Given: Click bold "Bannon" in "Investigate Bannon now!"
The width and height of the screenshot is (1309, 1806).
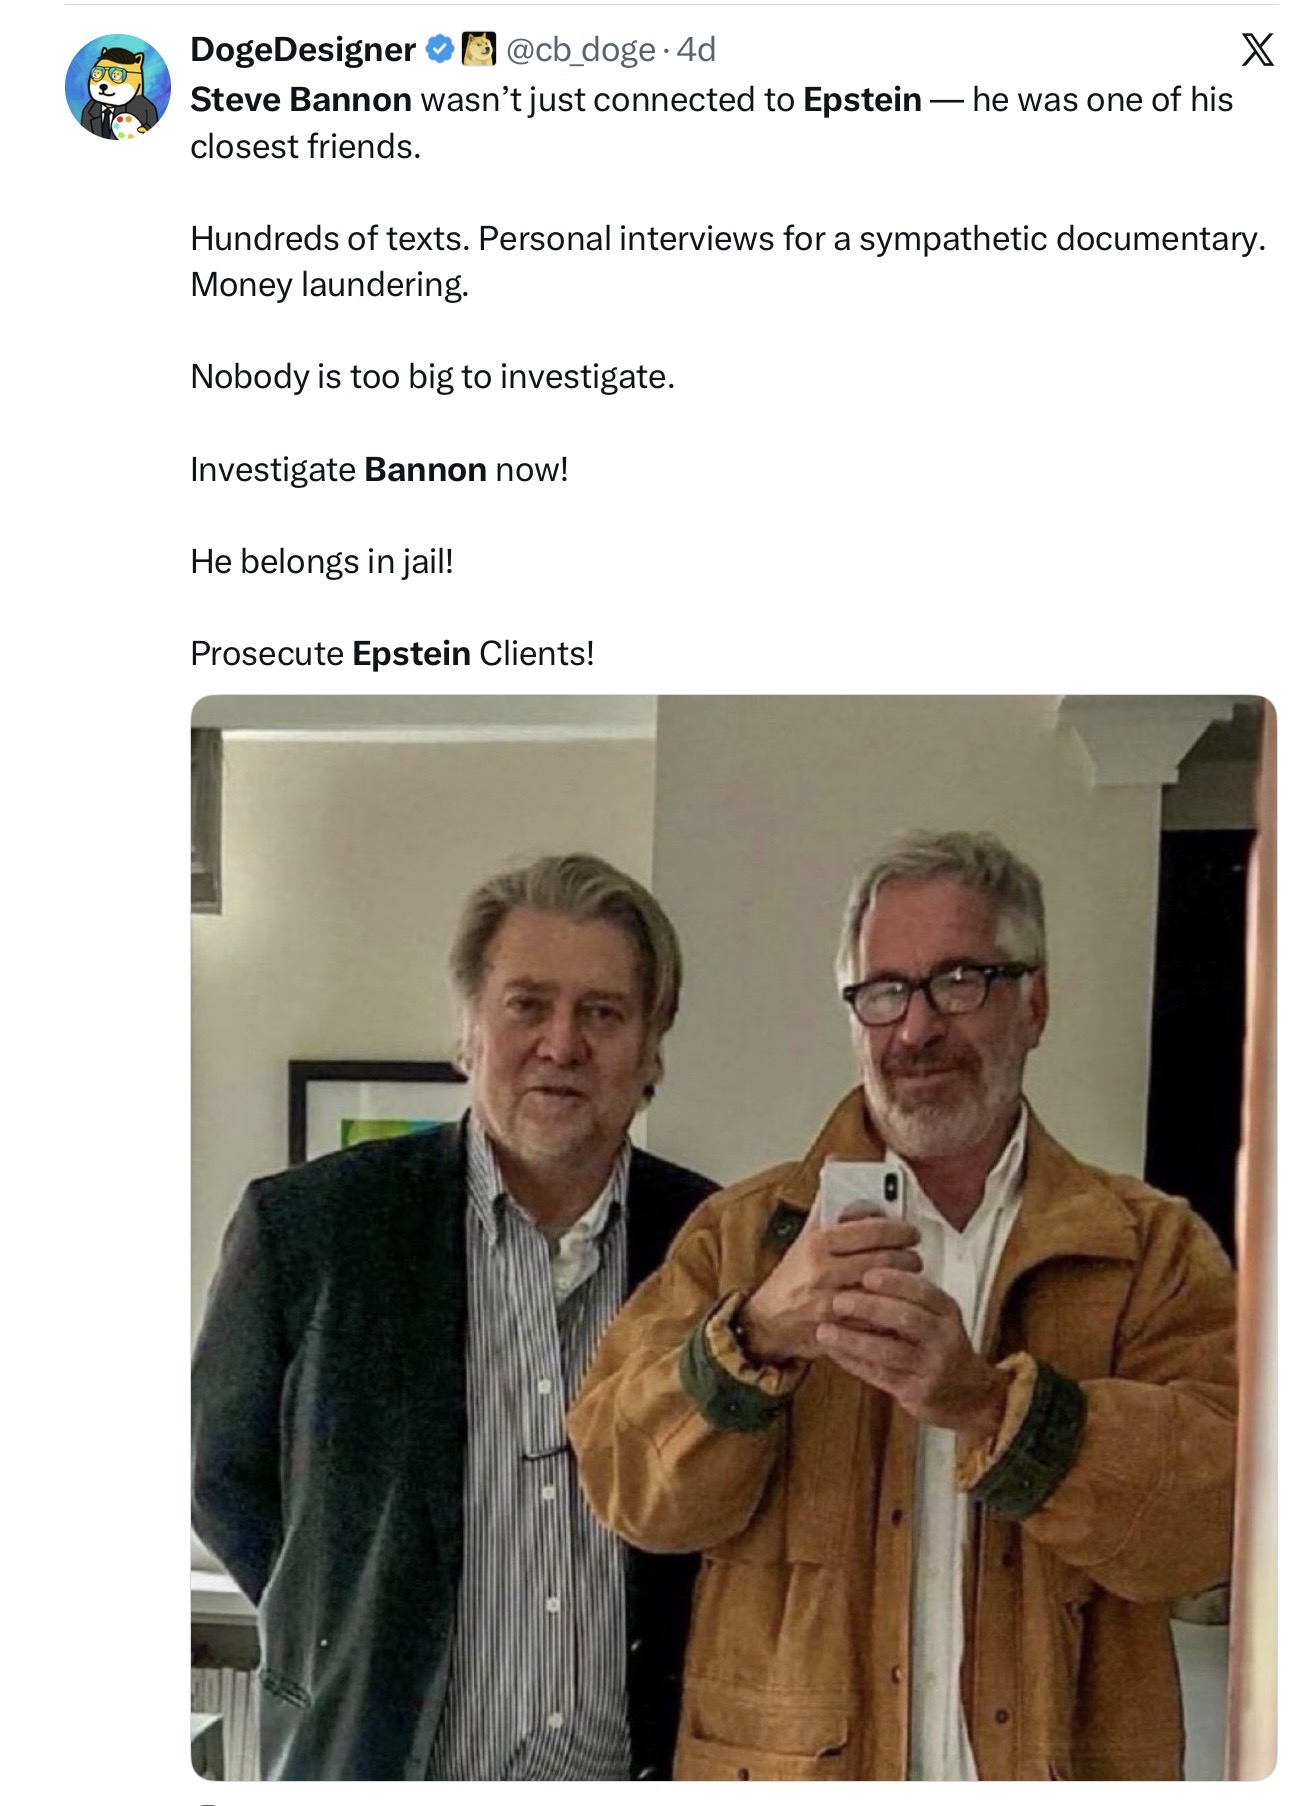Looking at the screenshot, I should point(425,470).
